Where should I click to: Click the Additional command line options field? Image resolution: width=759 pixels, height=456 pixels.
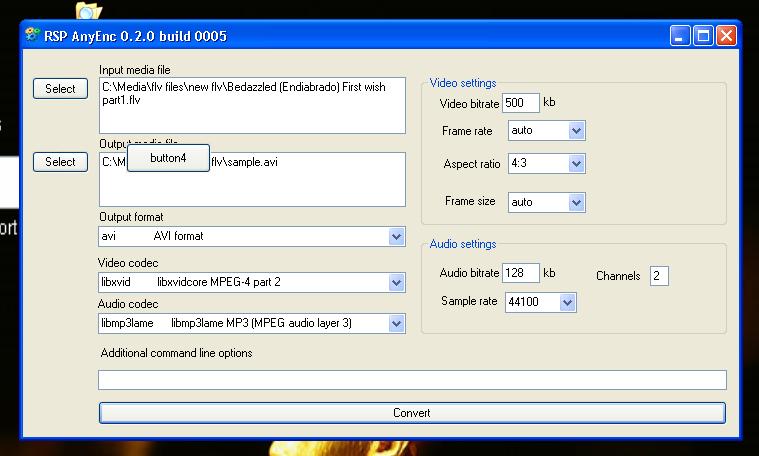click(412, 380)
